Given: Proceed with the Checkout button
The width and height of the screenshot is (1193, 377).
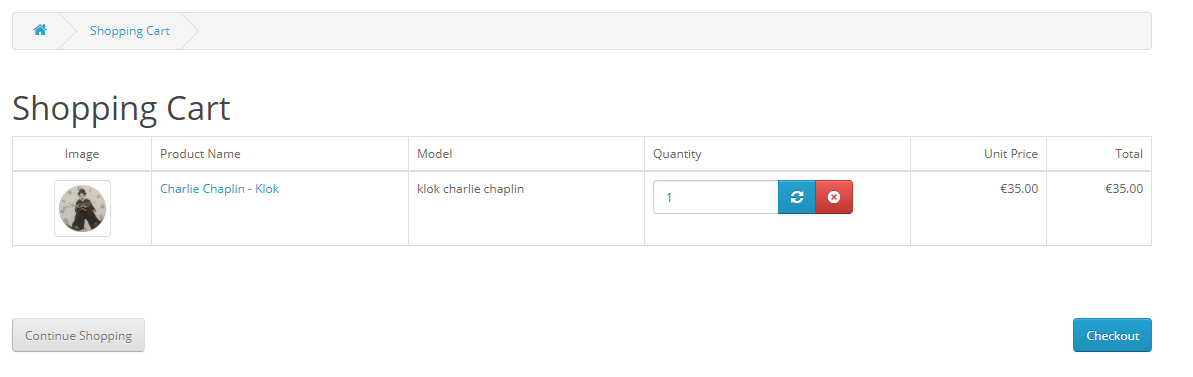Looking at the screenshot, I should coord(1112,335).
